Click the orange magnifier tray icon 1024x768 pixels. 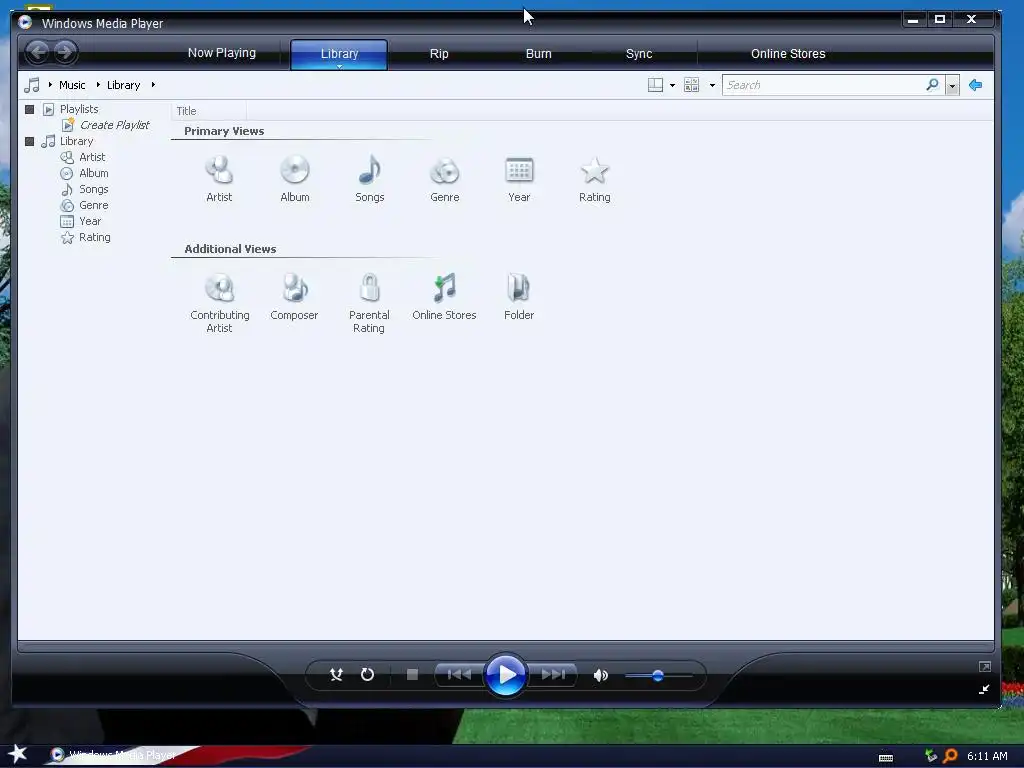pyautogui.click(x=950, y=756)
